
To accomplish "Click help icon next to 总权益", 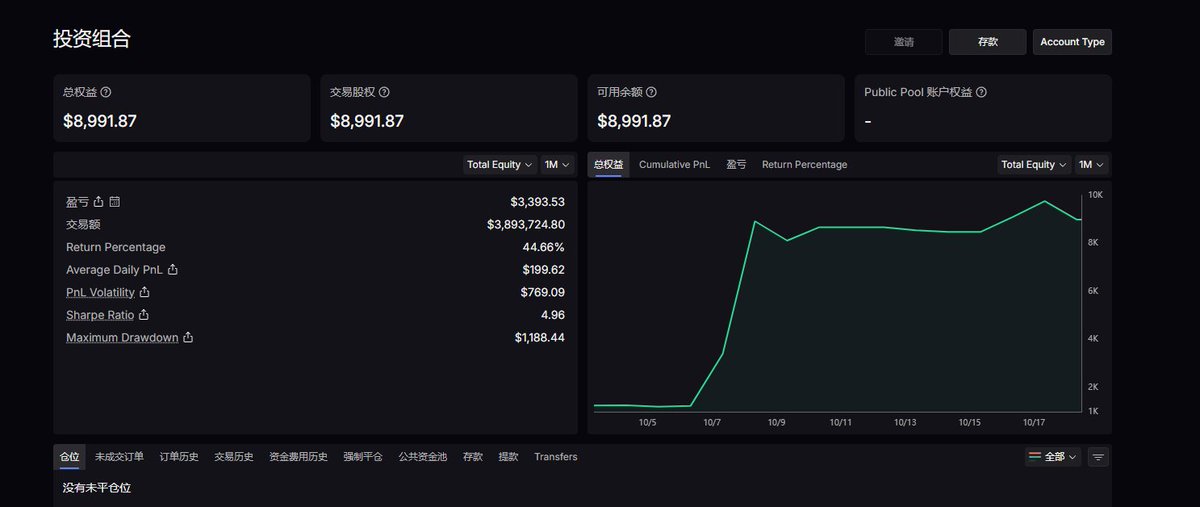I will [x=106, y=92].
